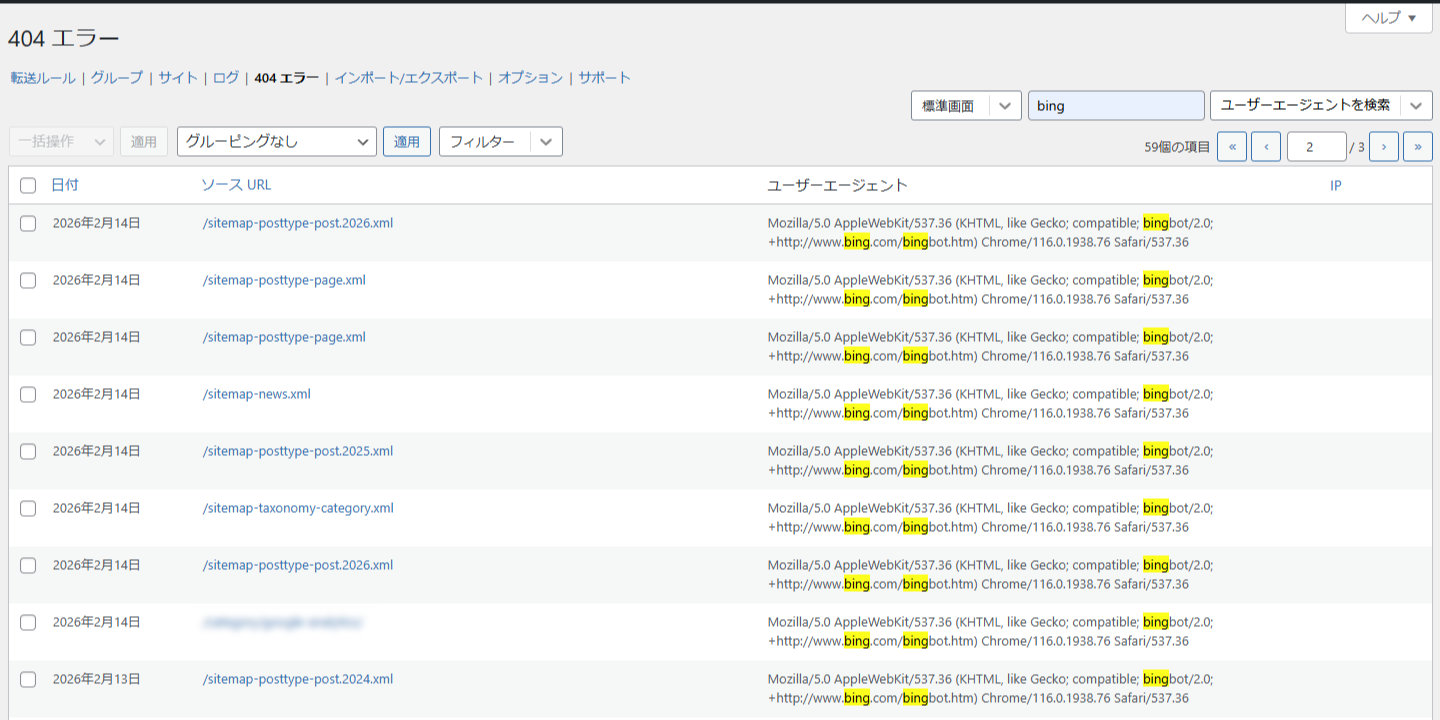This screenshot has height=720, width=1440.
Task: Switch to the 転送ルール tab
Action: (43, 78)
